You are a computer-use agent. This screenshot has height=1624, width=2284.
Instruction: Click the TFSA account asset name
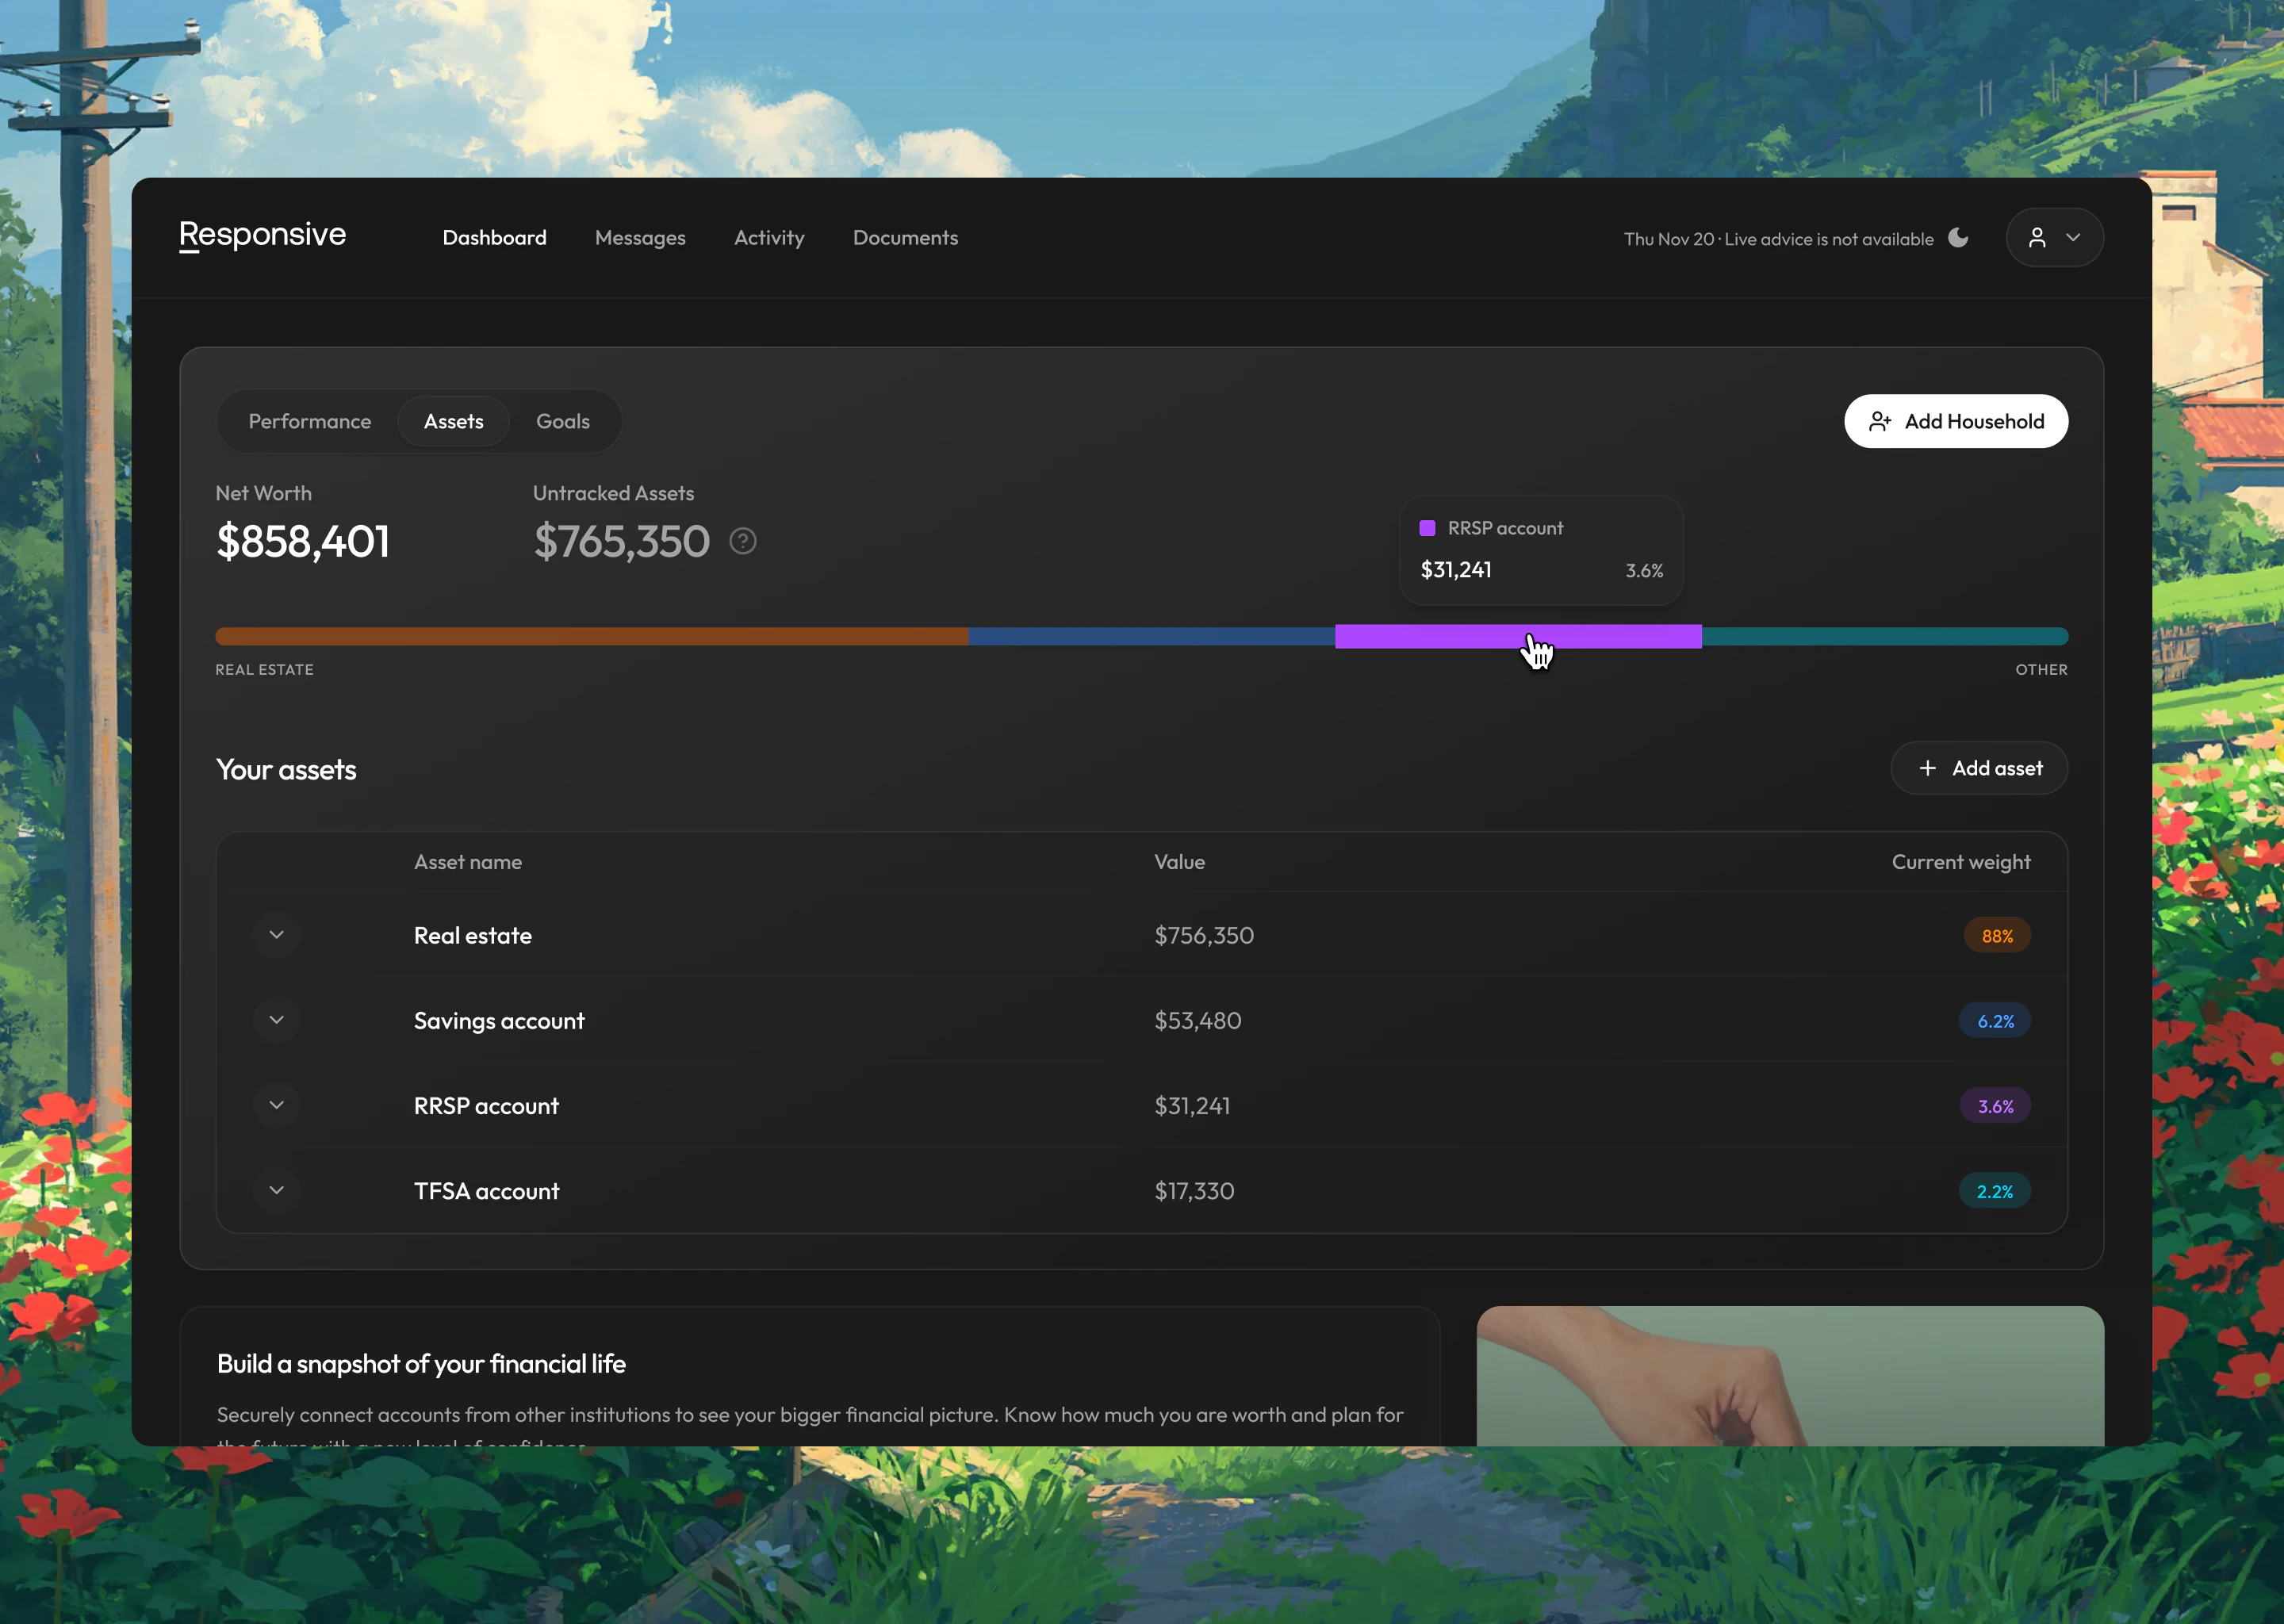click(487, 1190)
